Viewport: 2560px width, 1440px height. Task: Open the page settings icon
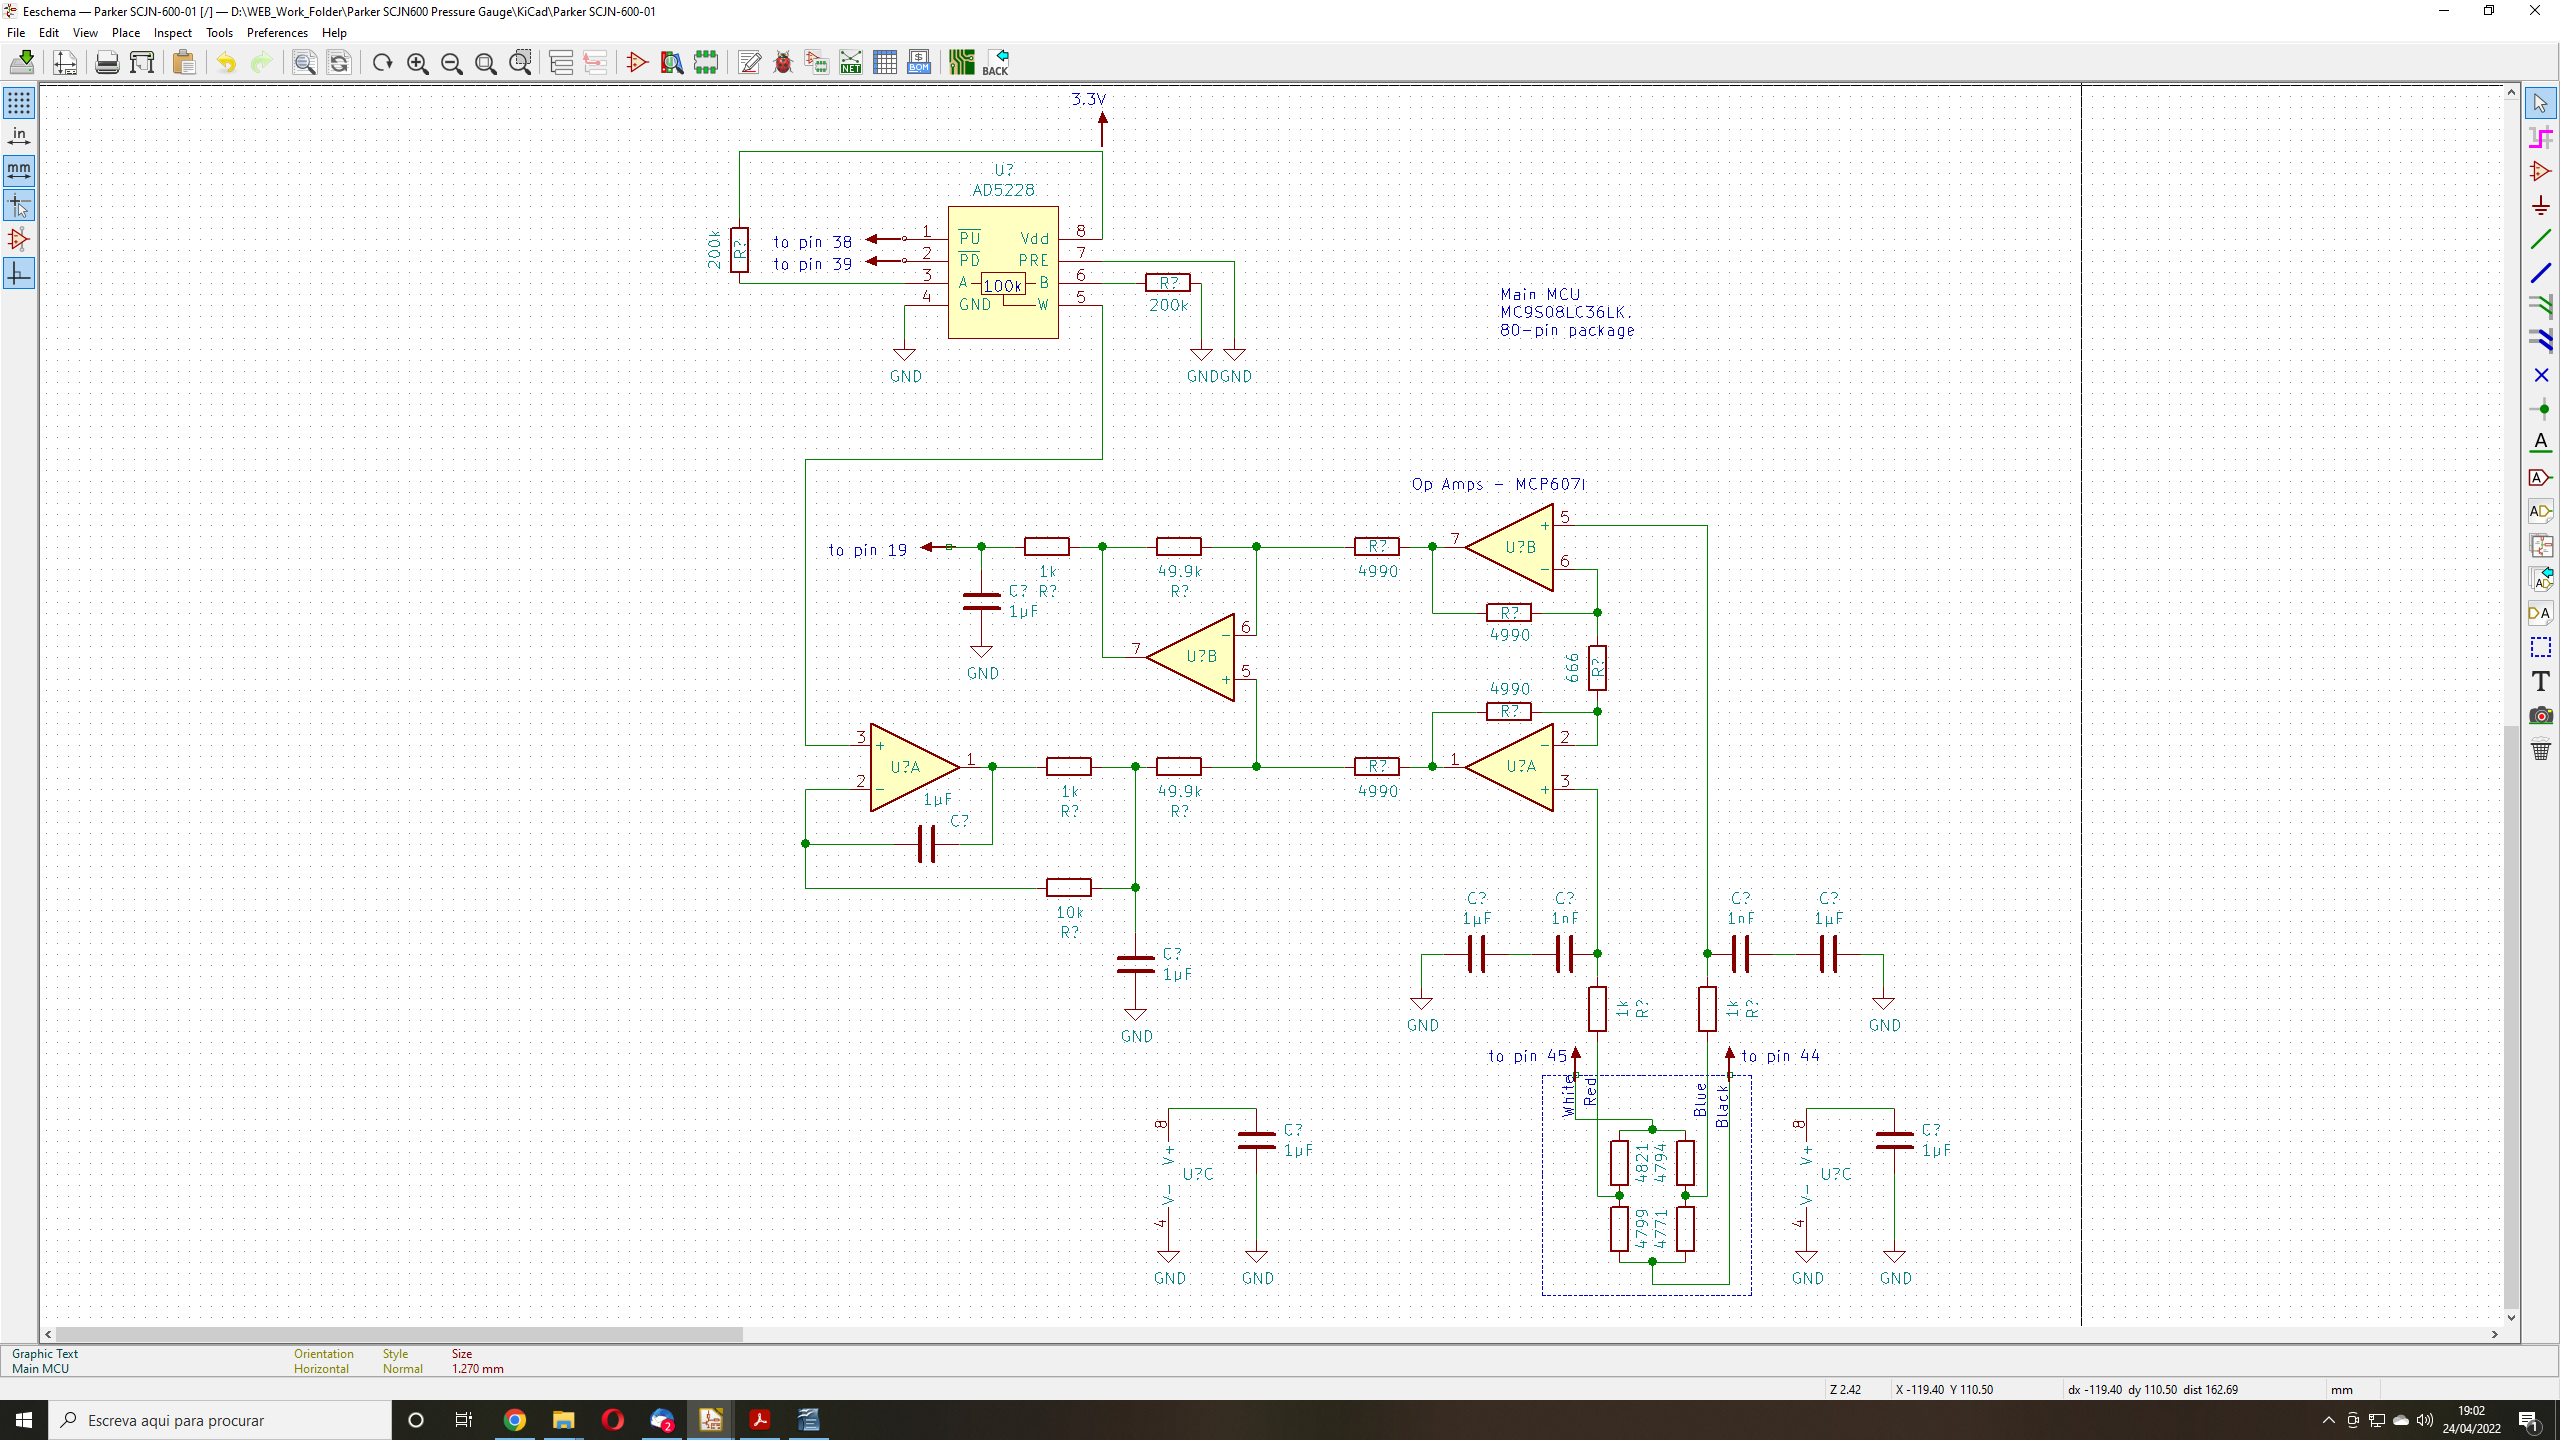click(65, 62)
